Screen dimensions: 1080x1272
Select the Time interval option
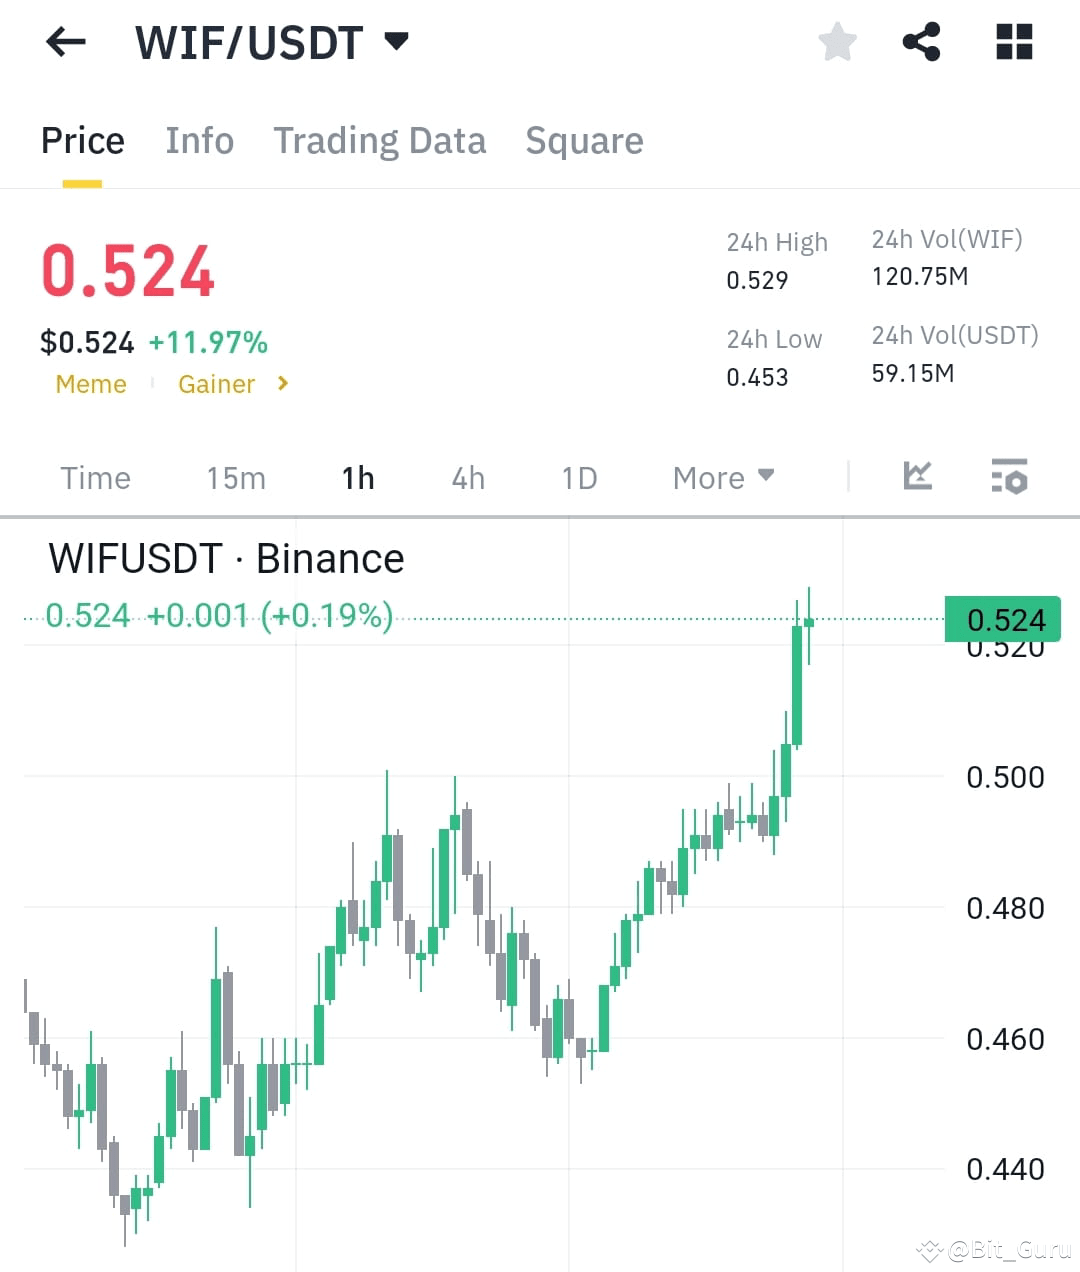pos(95,478)
